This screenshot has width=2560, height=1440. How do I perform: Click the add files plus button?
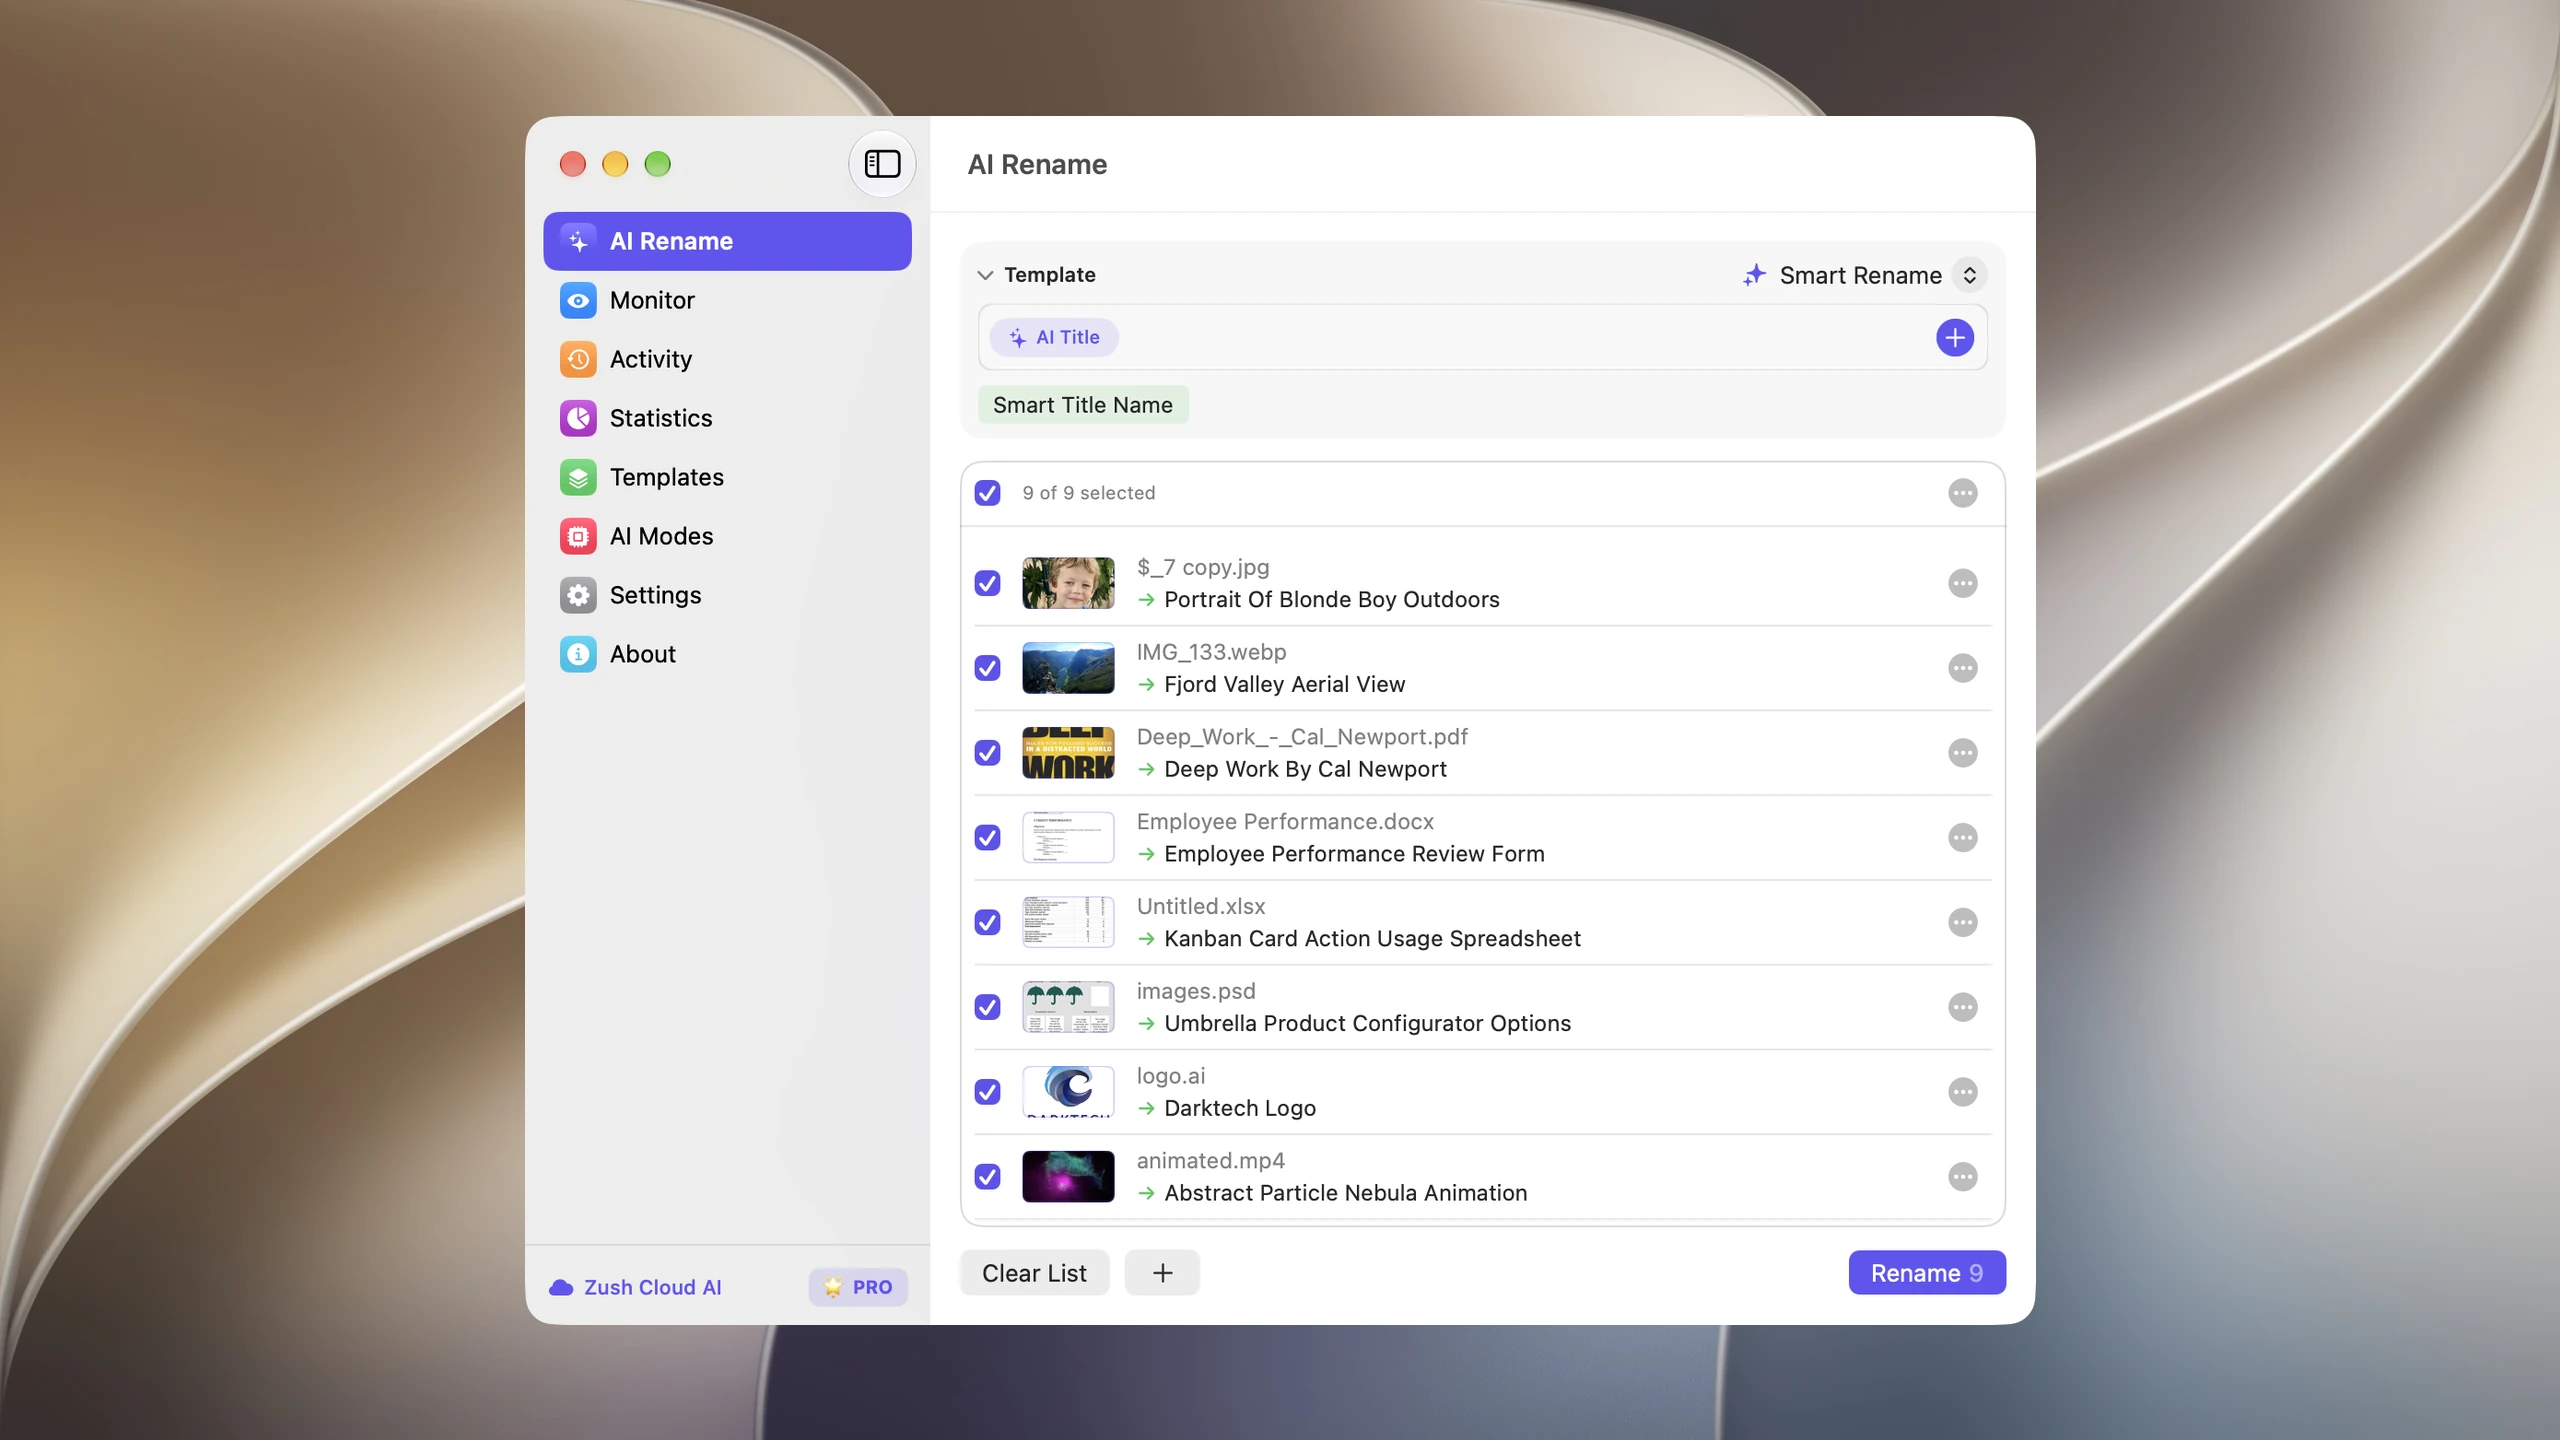click(1162, 1273)
